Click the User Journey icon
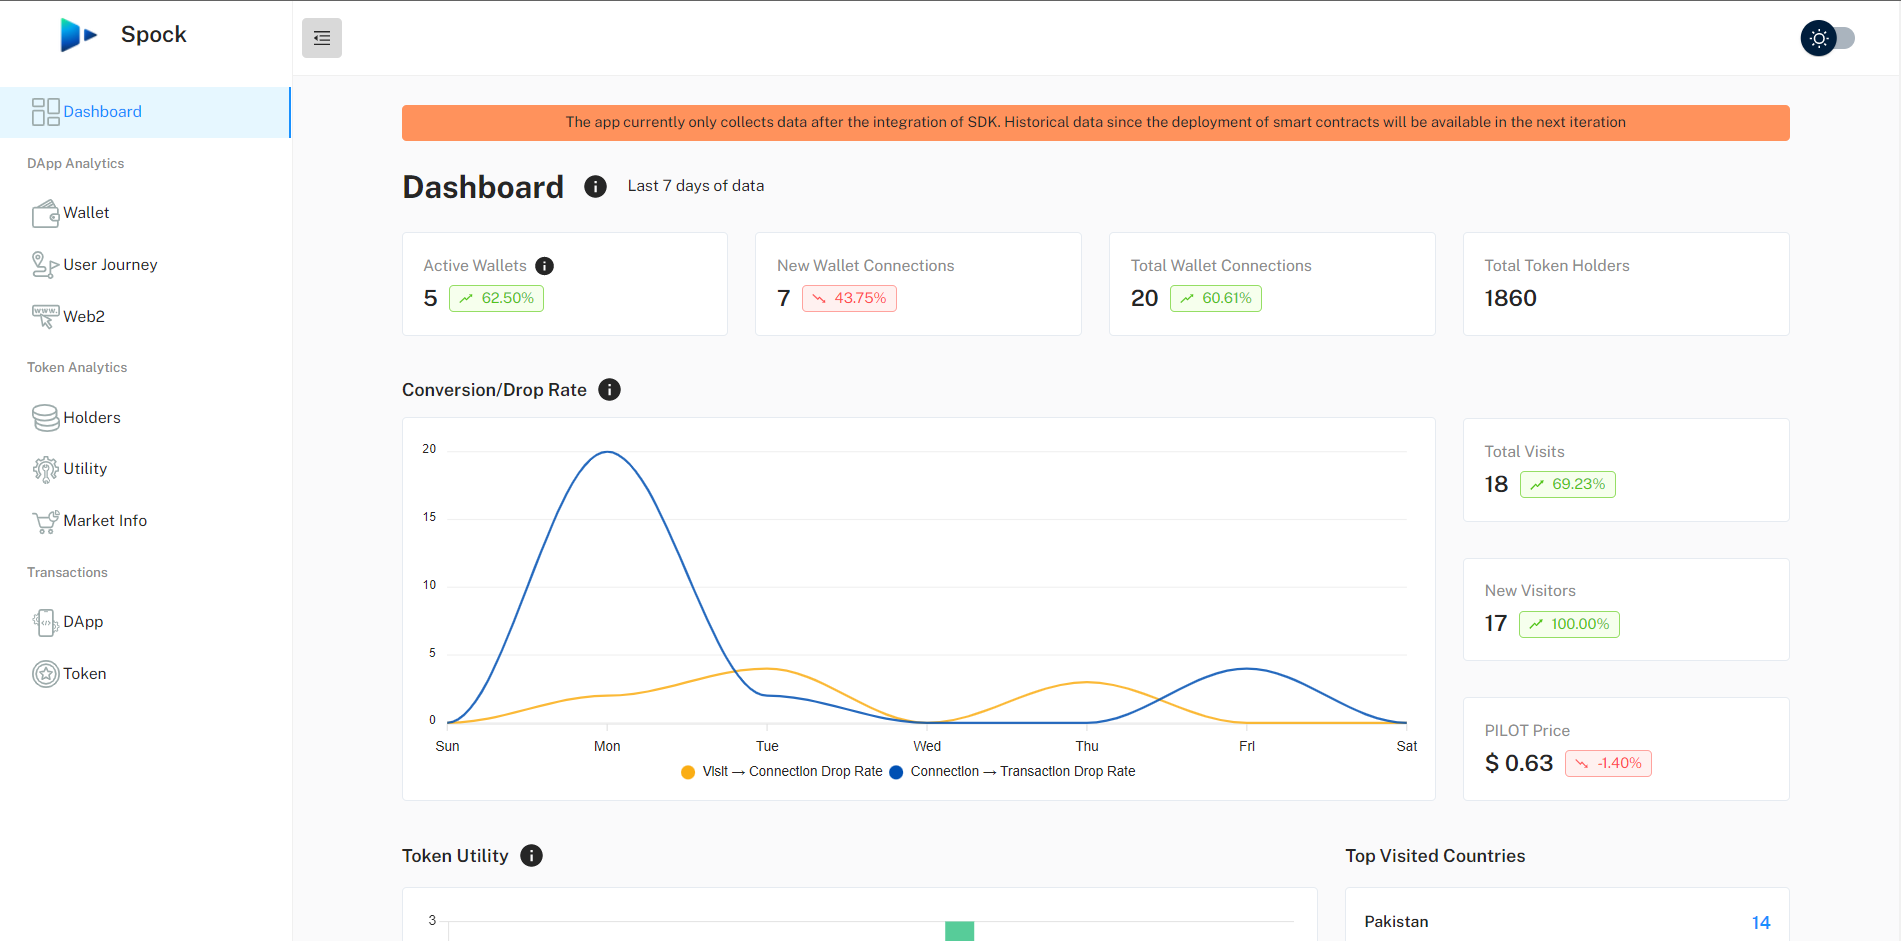1901x941 pixels. point(45,265)
